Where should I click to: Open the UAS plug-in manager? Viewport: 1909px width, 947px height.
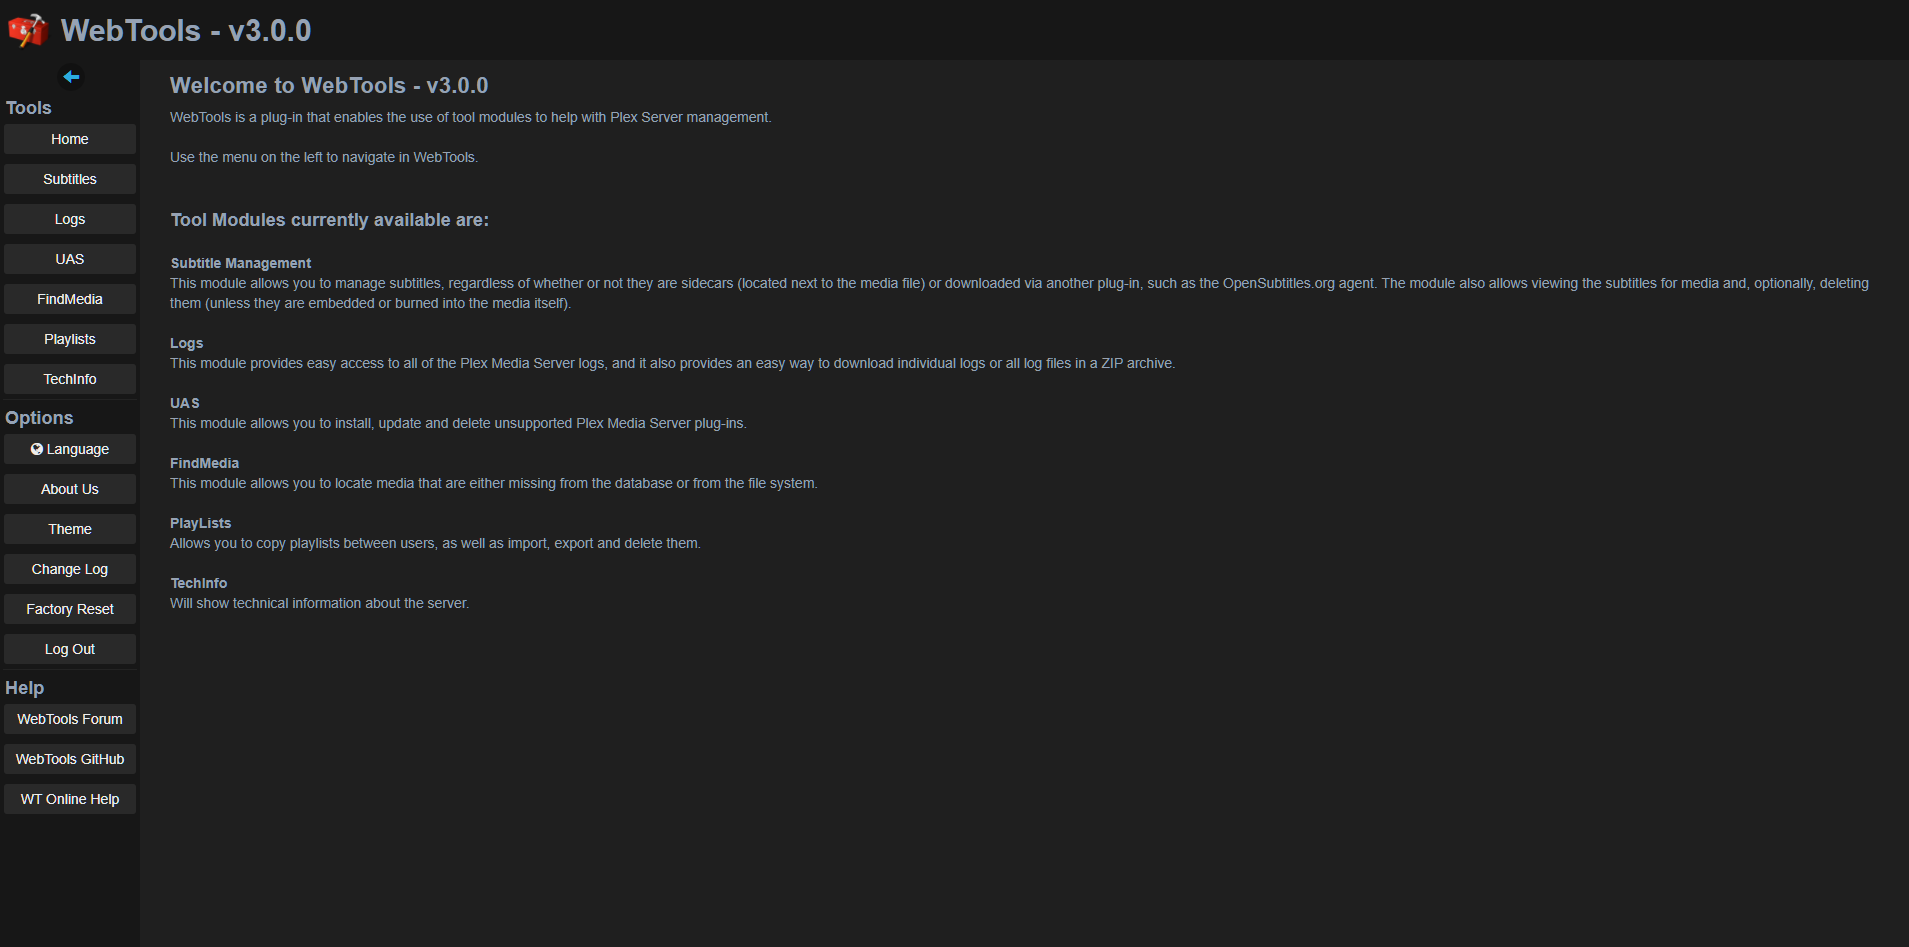pos(70,259)
